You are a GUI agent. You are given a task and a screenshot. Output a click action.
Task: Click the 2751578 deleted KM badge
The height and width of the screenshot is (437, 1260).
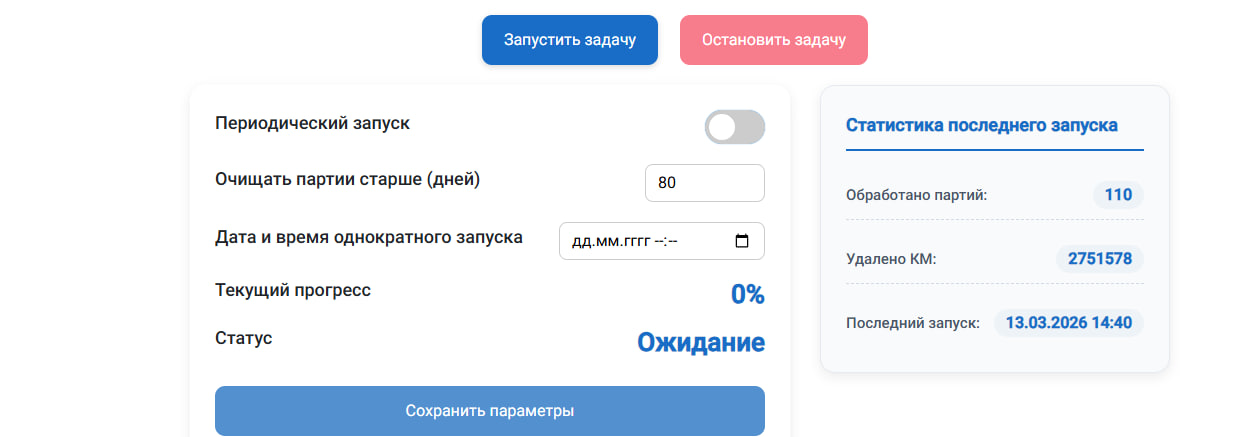(1099, 259)
